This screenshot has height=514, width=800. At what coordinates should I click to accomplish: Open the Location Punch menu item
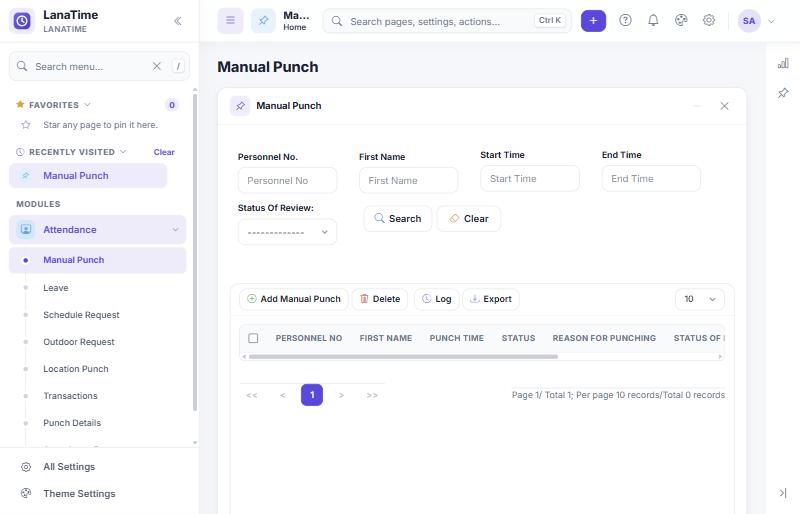point(76,369)
